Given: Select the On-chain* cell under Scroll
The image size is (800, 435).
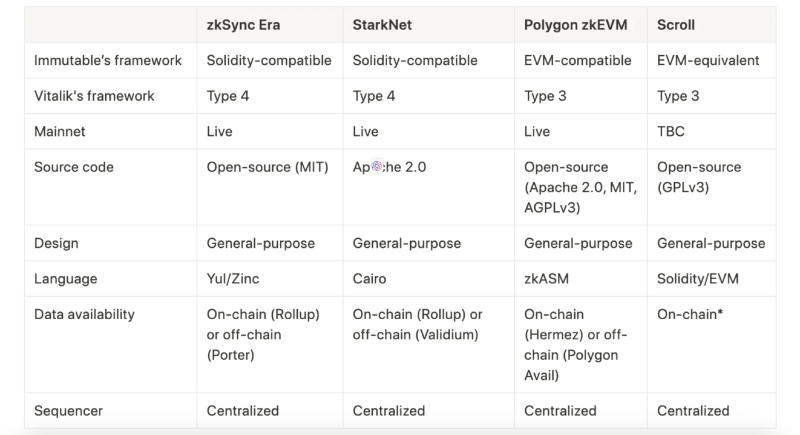Looking at the screenshot, I should coord(691,314).
